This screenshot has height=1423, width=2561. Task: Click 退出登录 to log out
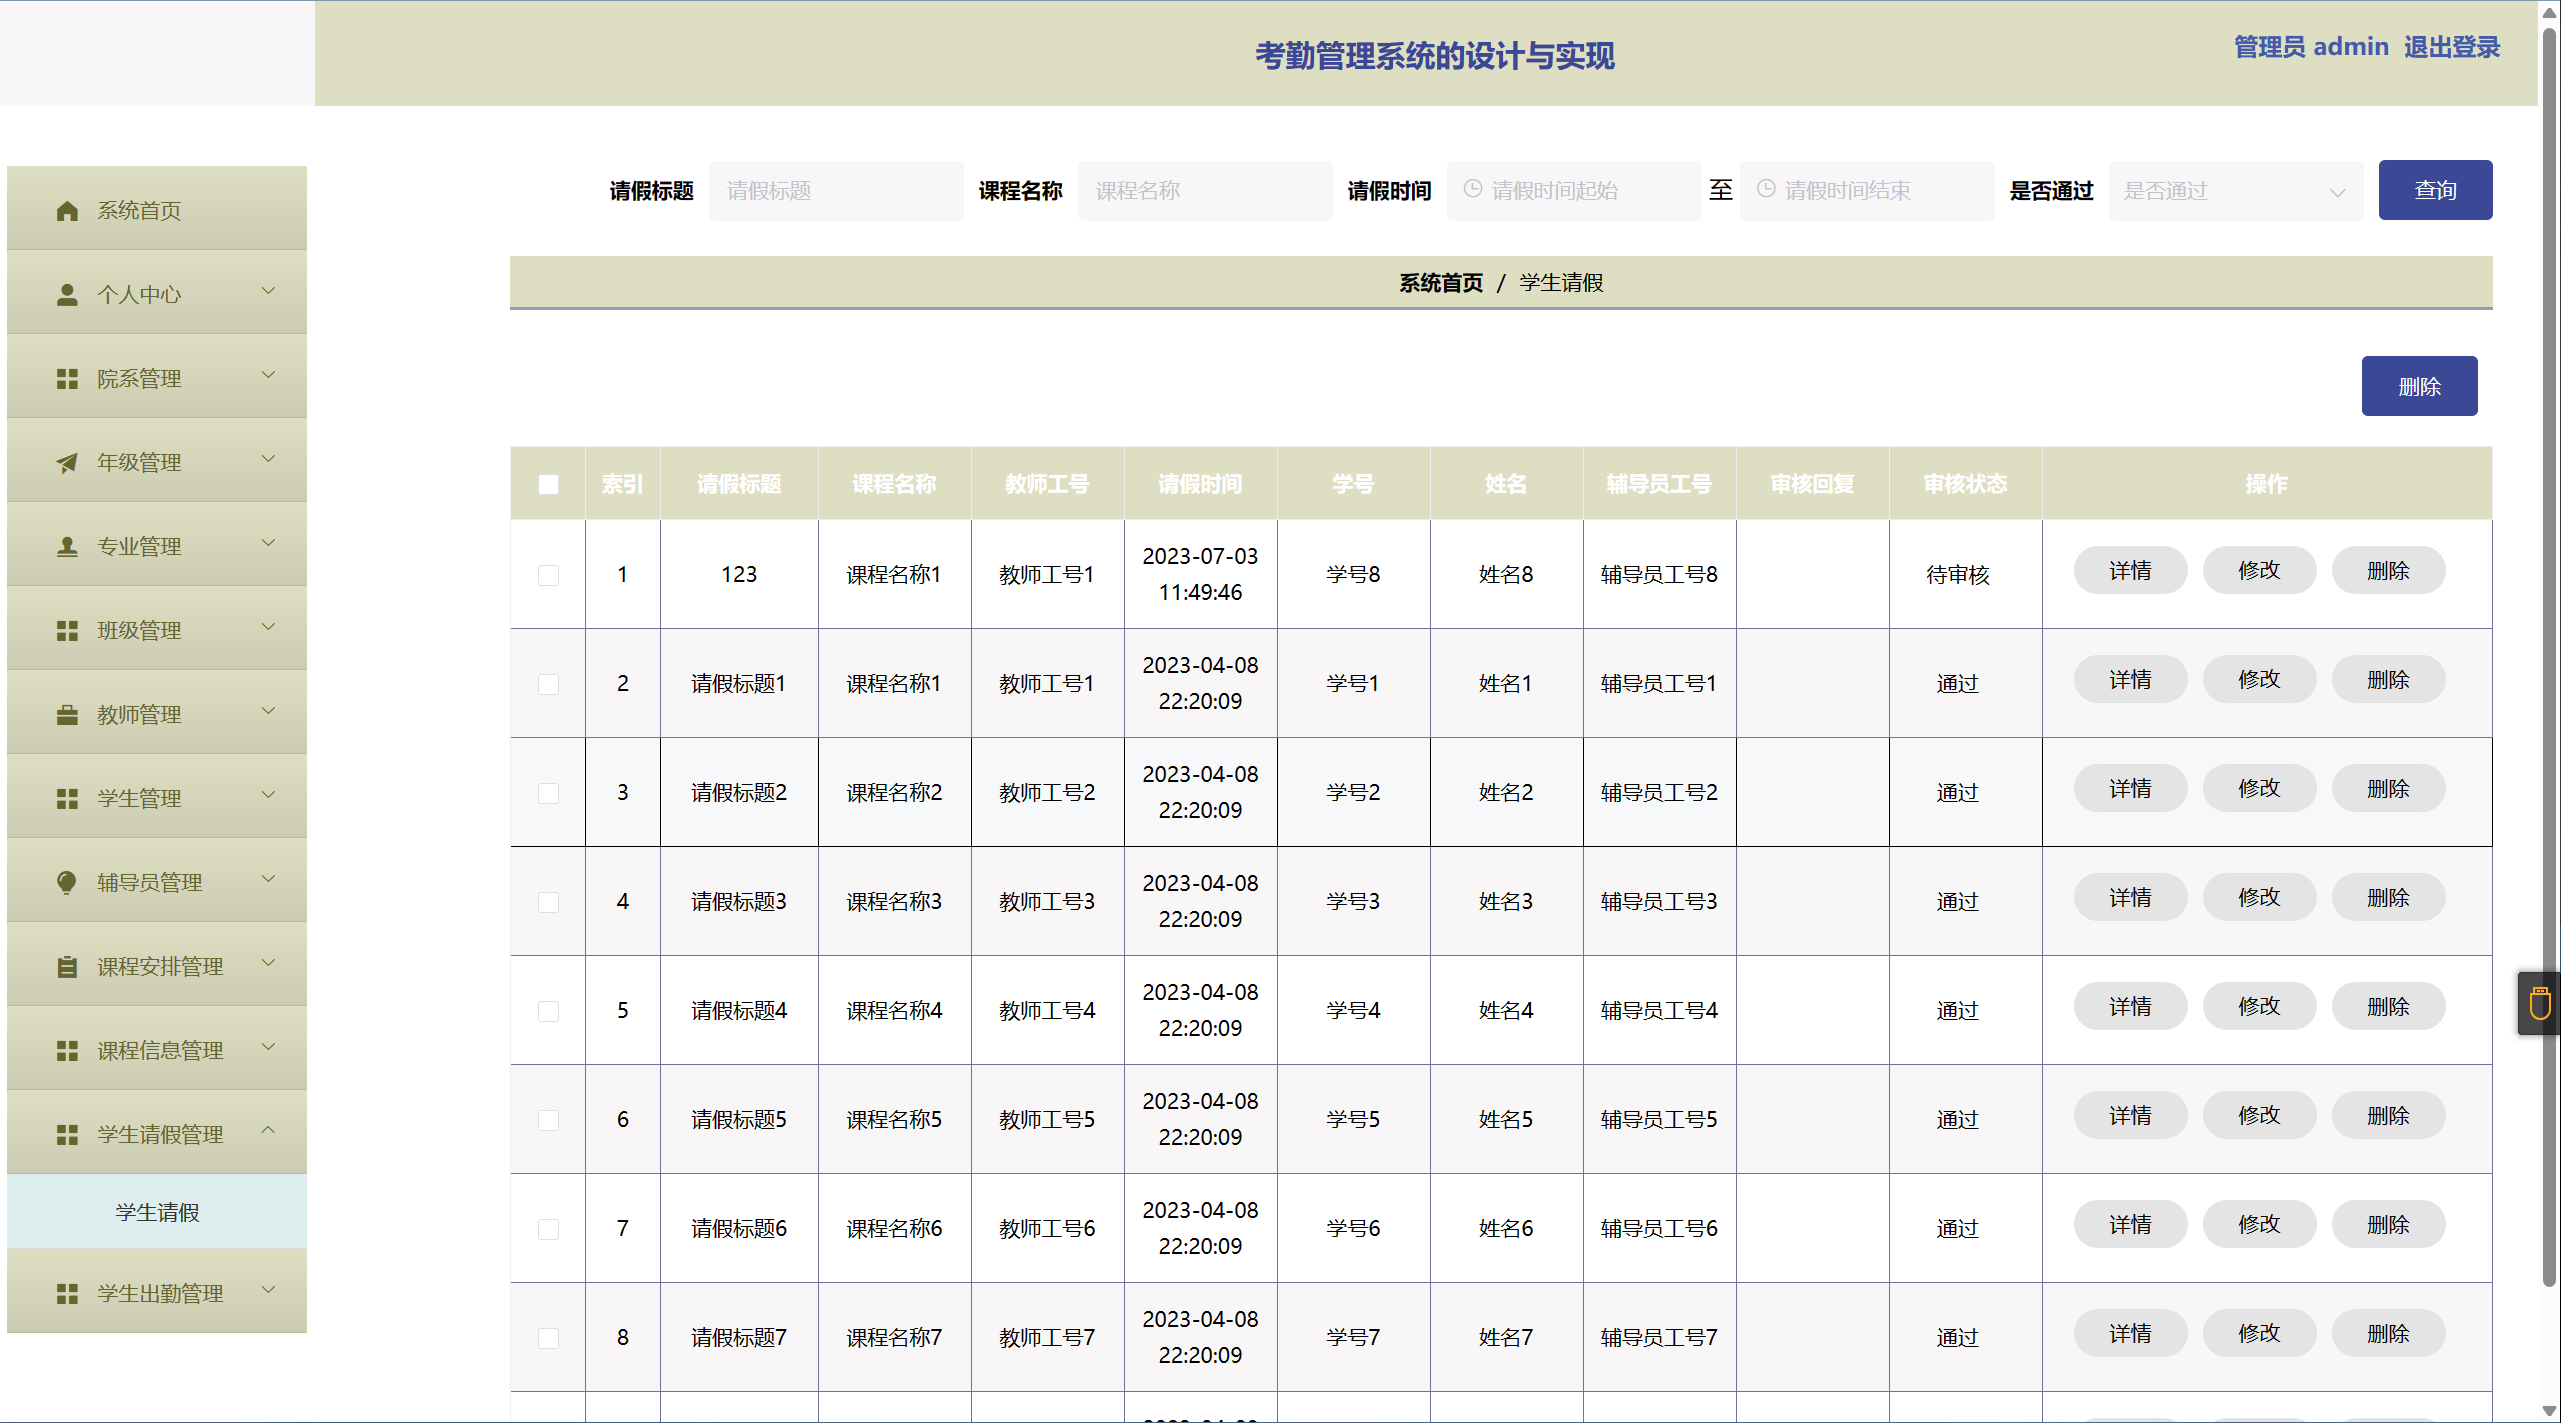(x=2451, y=47)
